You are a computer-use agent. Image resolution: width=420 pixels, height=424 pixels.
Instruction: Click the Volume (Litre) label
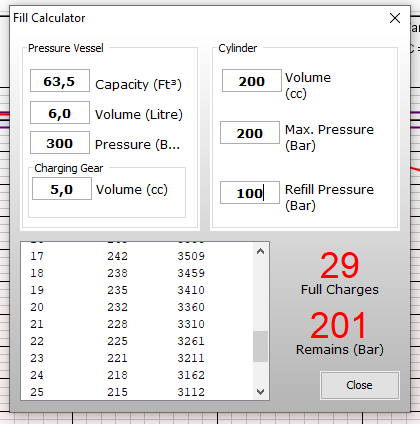click(139, 114)
